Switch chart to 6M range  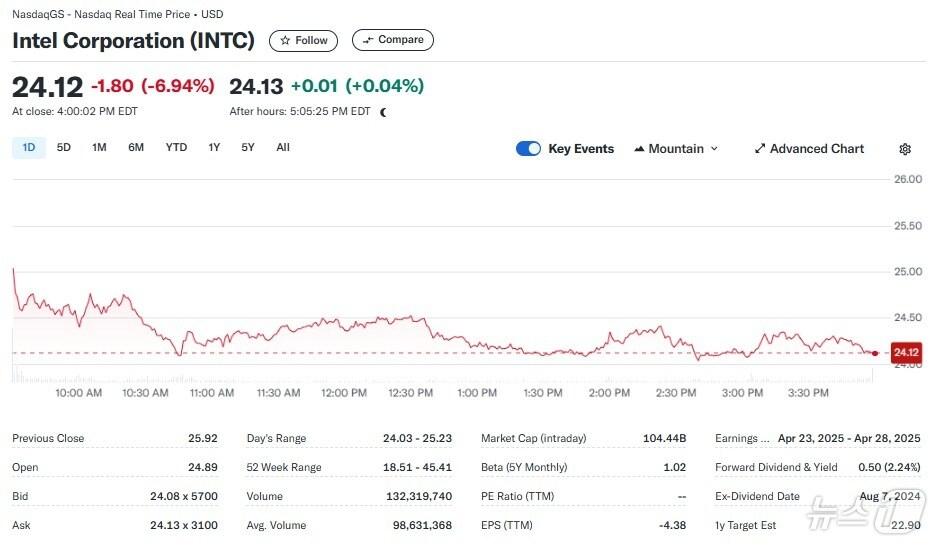[x=136, y=148]
